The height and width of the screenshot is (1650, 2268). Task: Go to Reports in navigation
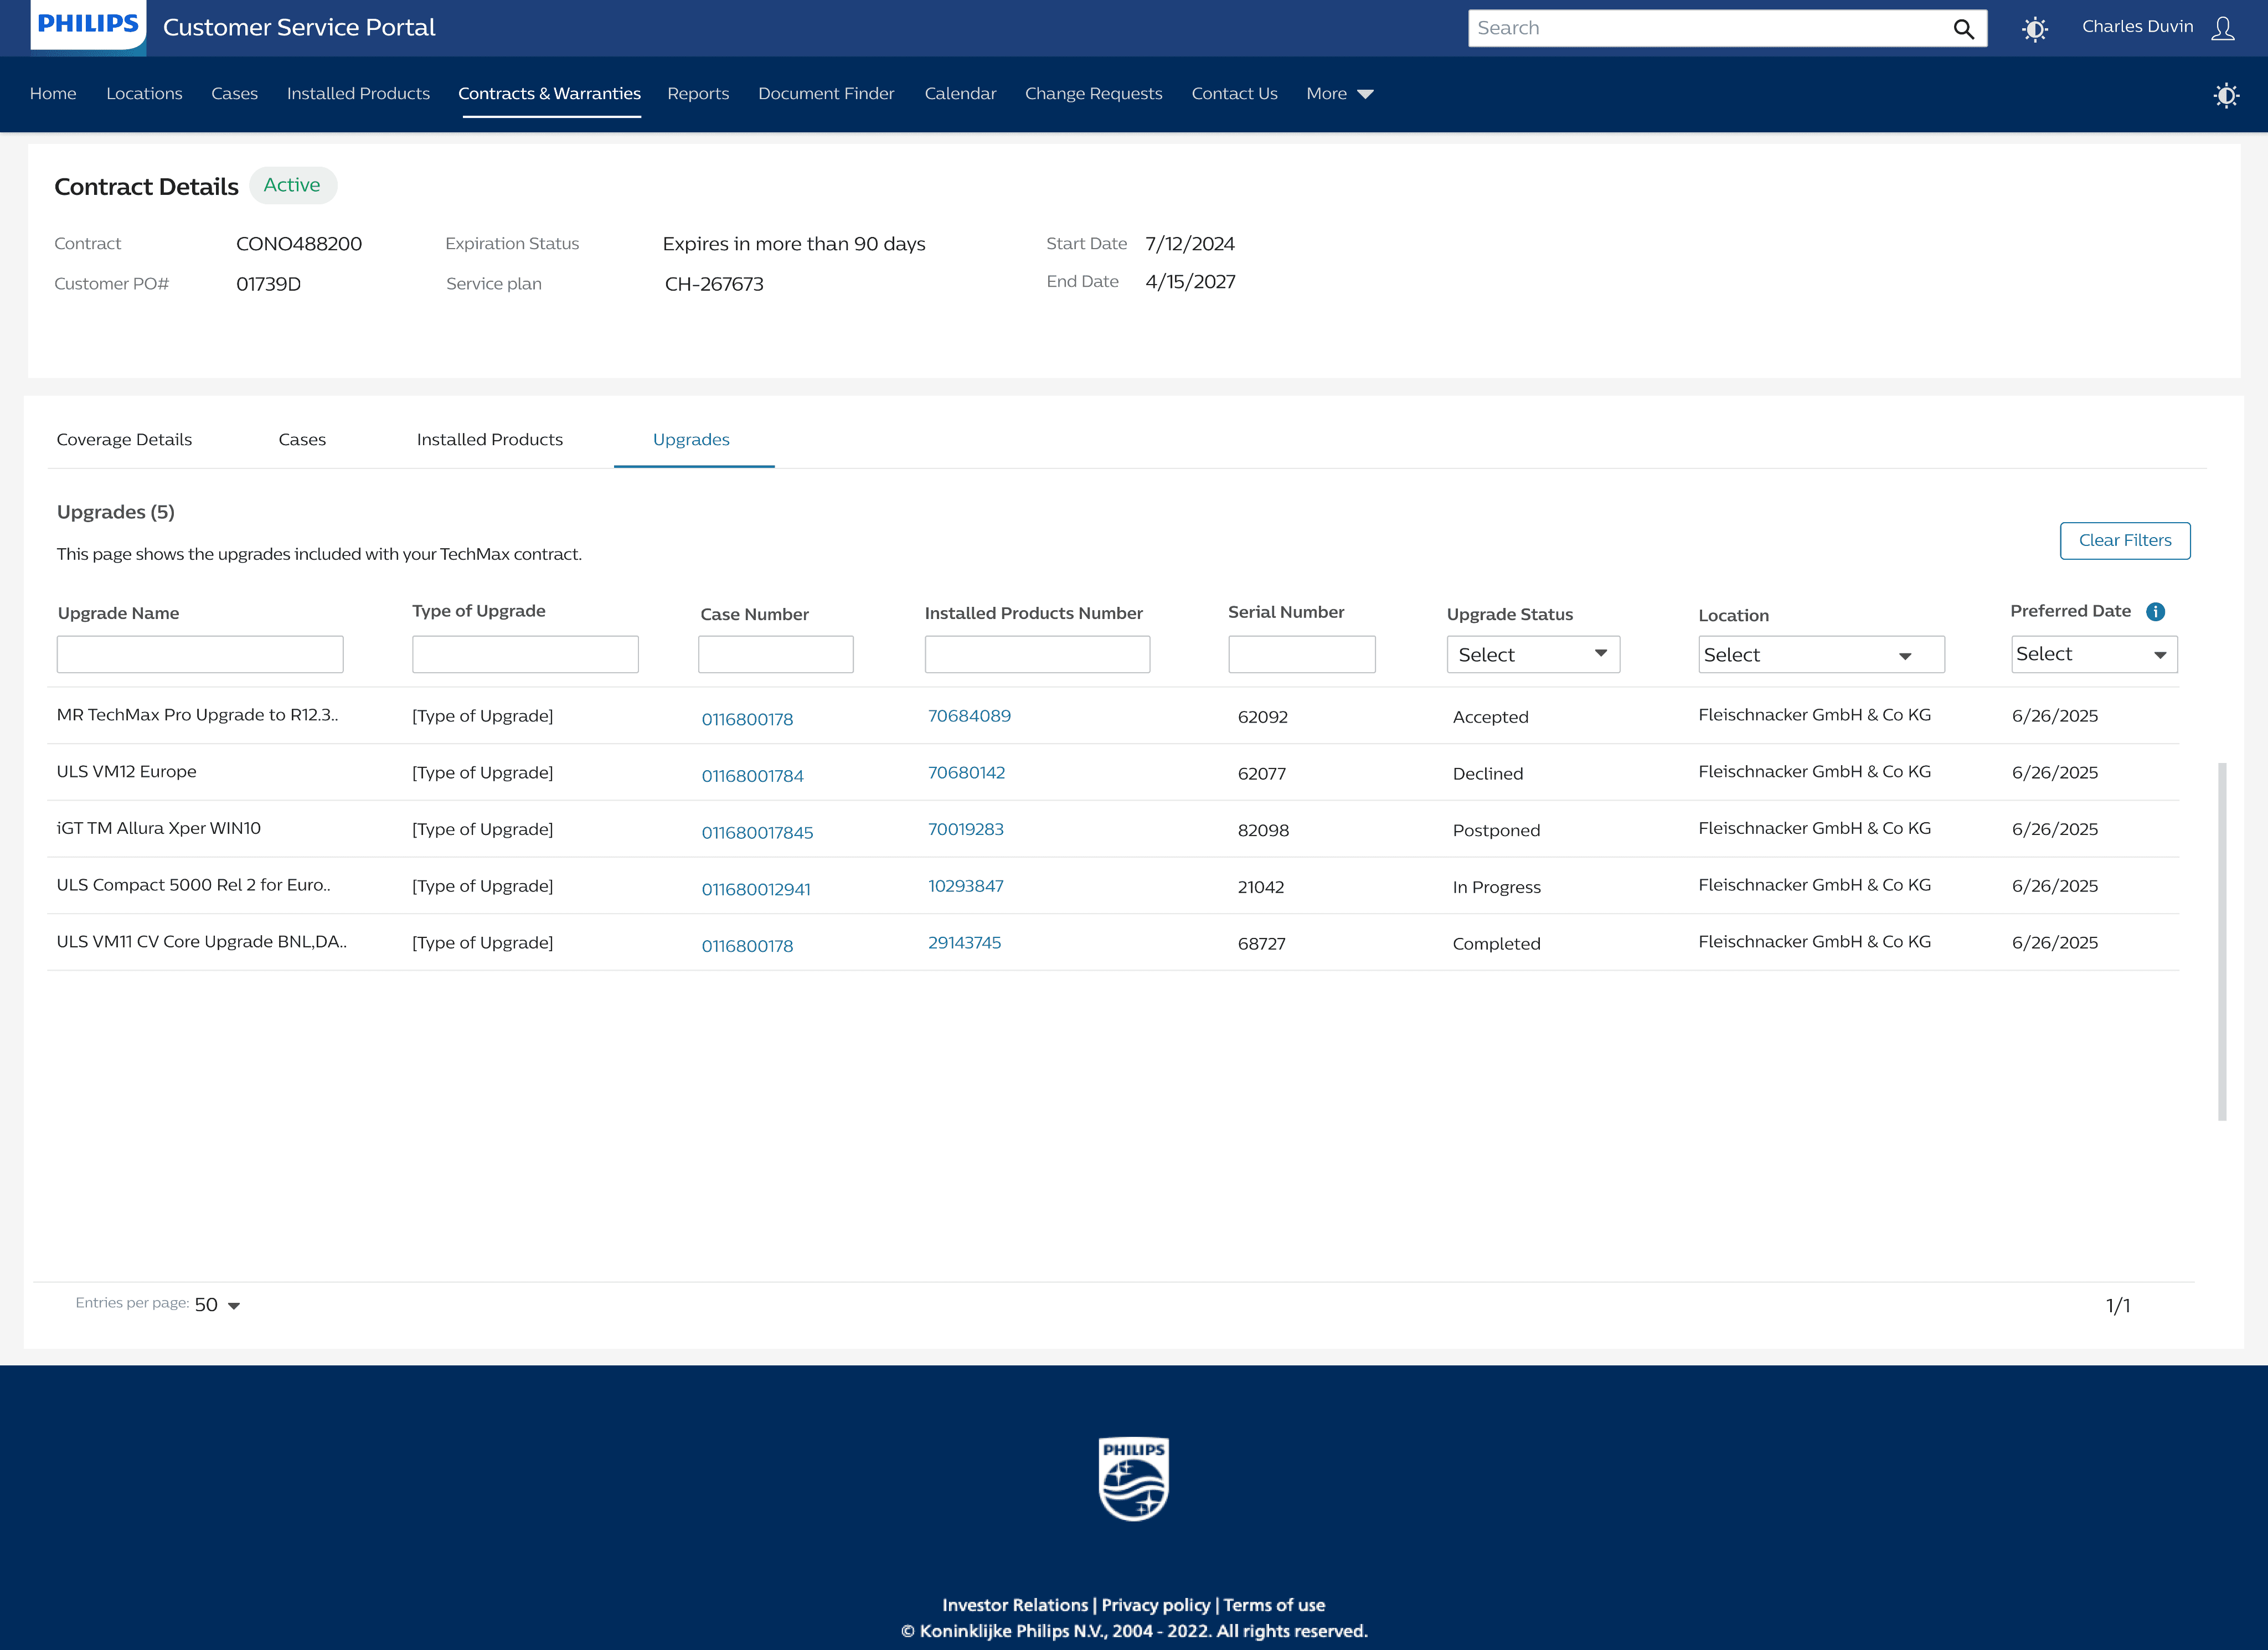click(698, 94)
